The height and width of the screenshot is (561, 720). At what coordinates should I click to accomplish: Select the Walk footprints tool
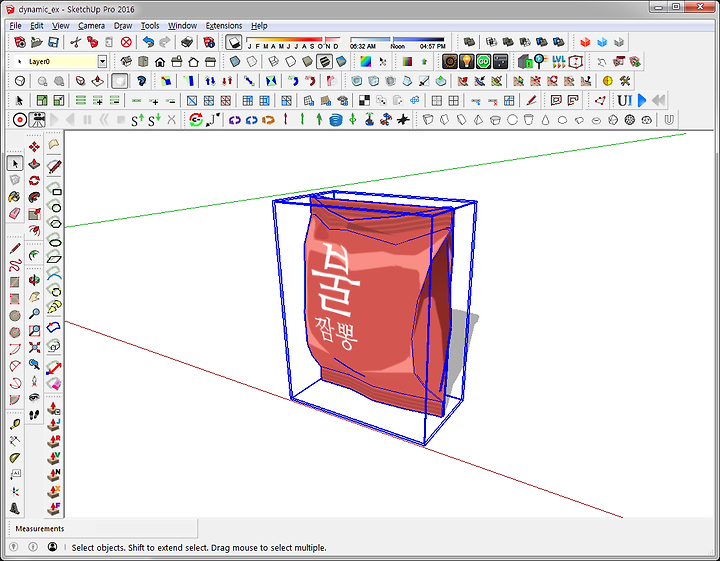click(34, 415)
